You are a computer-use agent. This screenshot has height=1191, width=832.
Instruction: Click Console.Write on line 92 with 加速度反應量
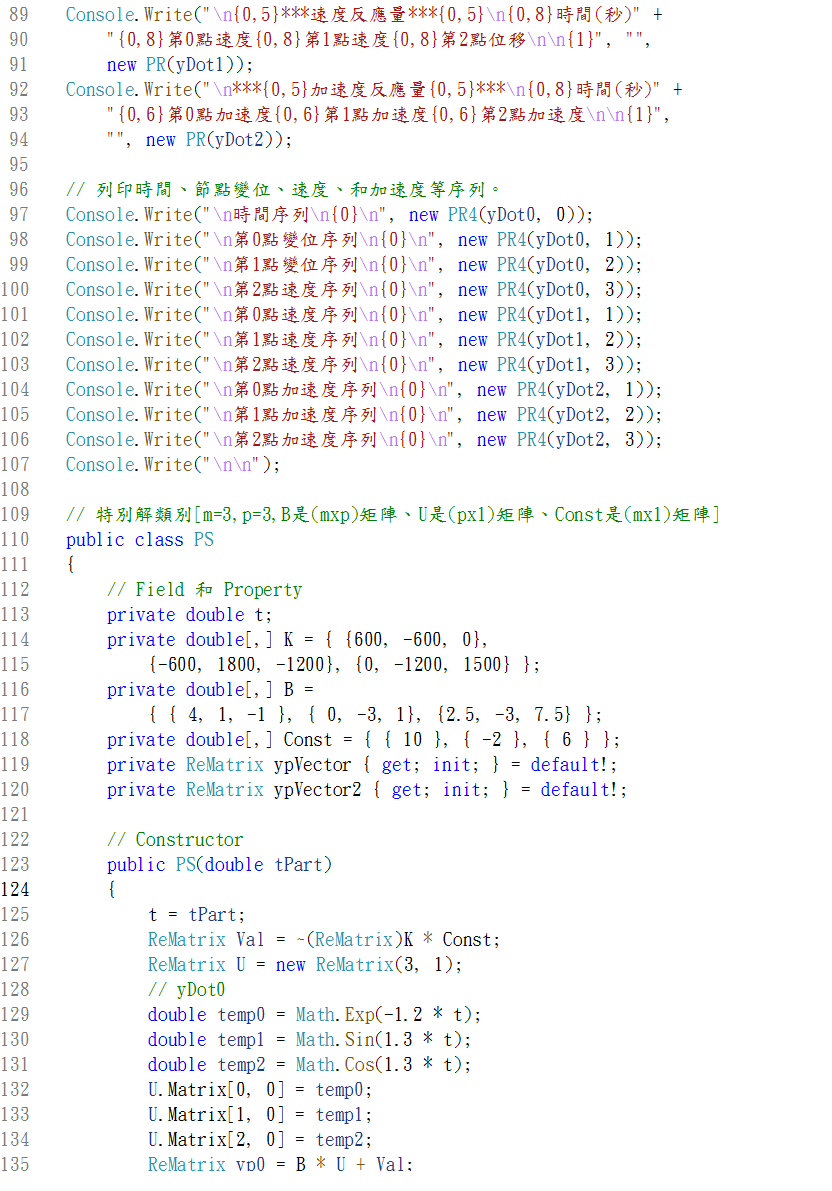coord(374,90)
